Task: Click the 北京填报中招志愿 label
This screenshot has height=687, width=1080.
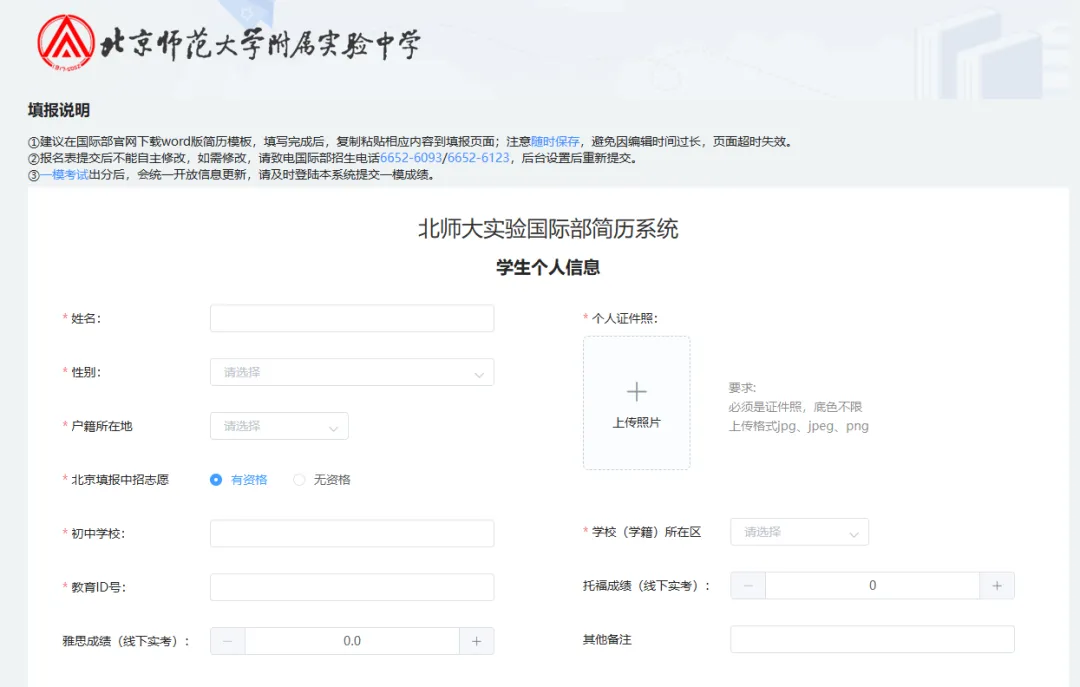Action: (x=120, y=480)
